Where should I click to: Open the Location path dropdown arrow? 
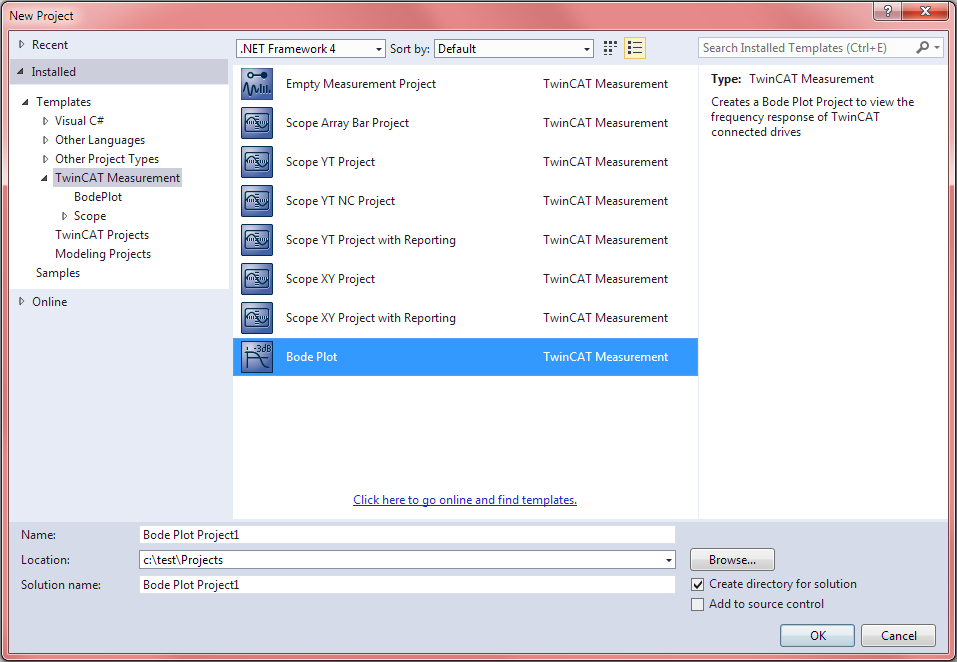point(669,560)
